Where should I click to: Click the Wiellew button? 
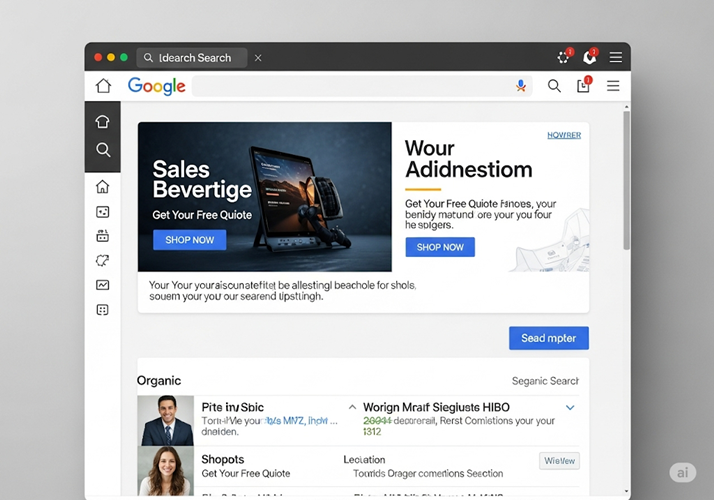click(x=559, y=461)
